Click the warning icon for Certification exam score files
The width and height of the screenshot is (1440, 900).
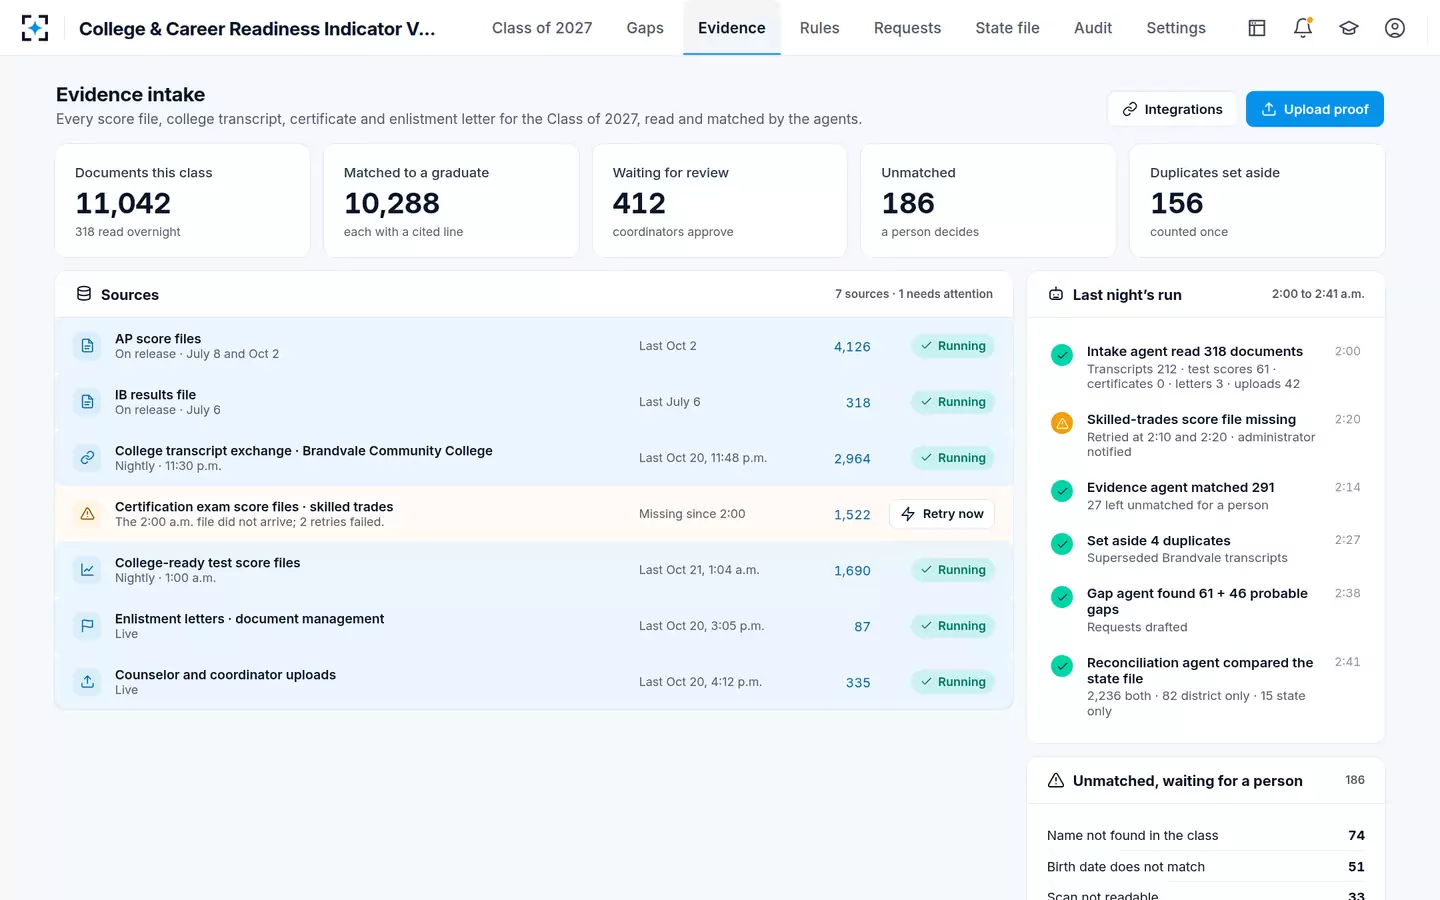pos(88,514)
